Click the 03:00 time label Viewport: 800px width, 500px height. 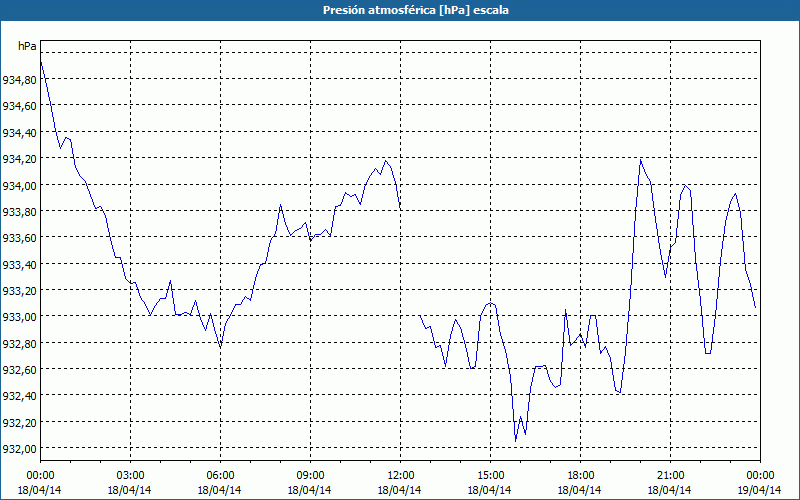130,476
